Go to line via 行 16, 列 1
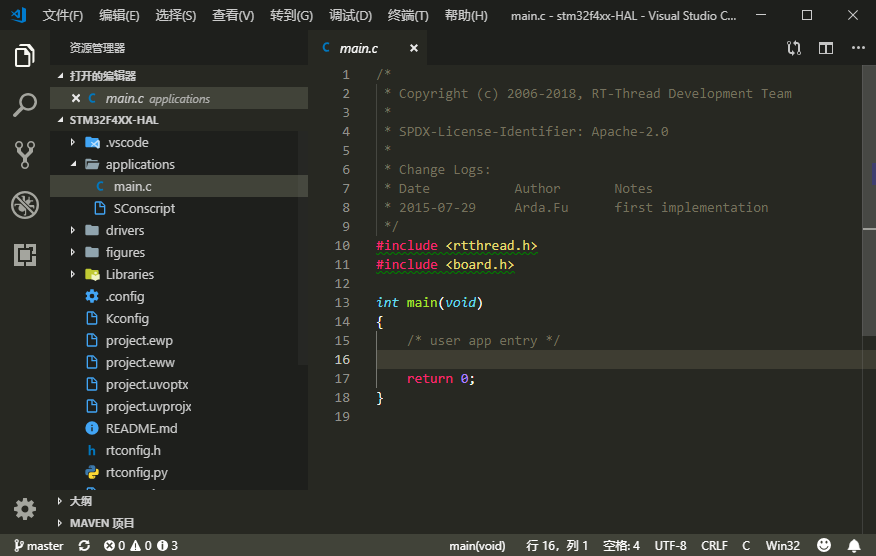The image size is (876, 556). (x=557, y=545)
